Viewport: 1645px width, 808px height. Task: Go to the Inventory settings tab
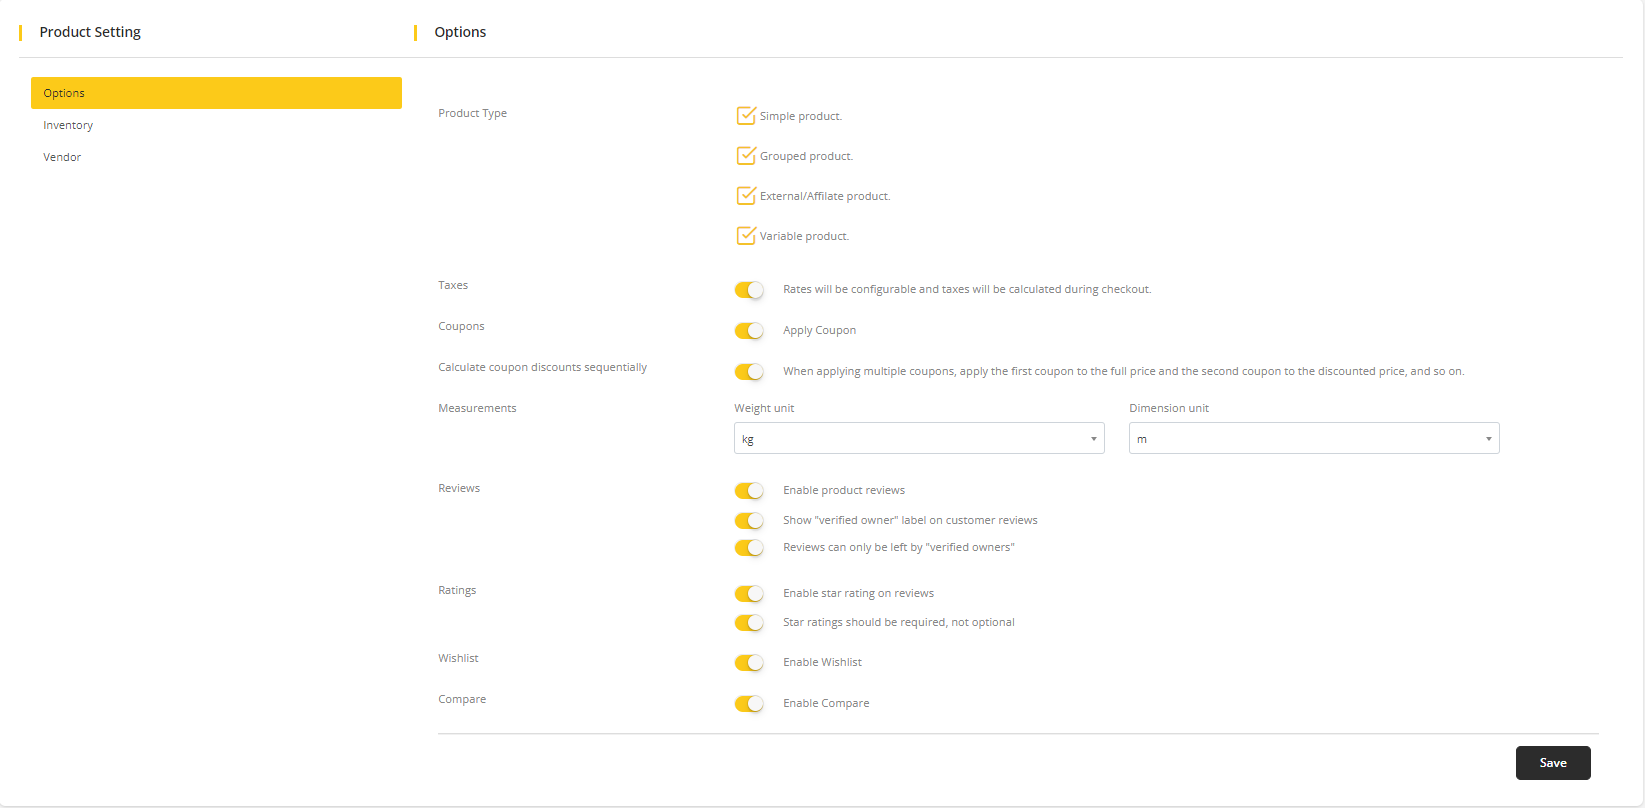point(68,125)
